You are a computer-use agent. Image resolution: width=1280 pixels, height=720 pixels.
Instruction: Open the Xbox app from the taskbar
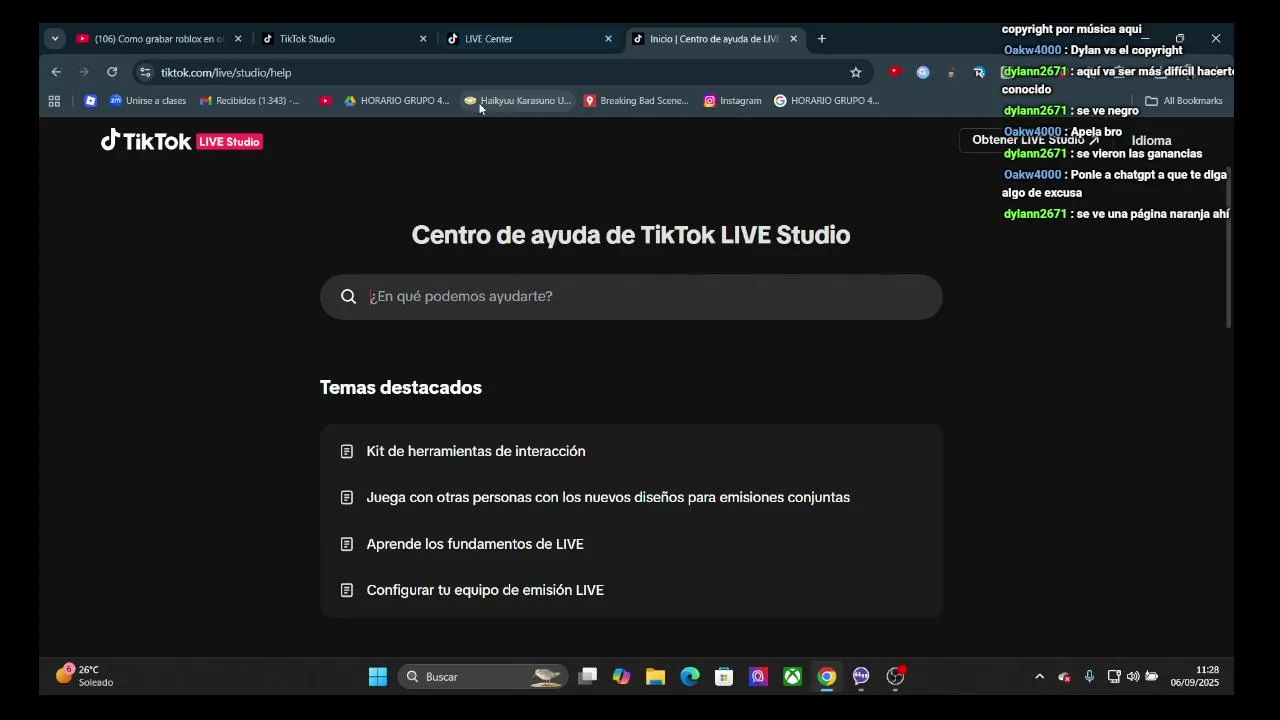[792, 677]
